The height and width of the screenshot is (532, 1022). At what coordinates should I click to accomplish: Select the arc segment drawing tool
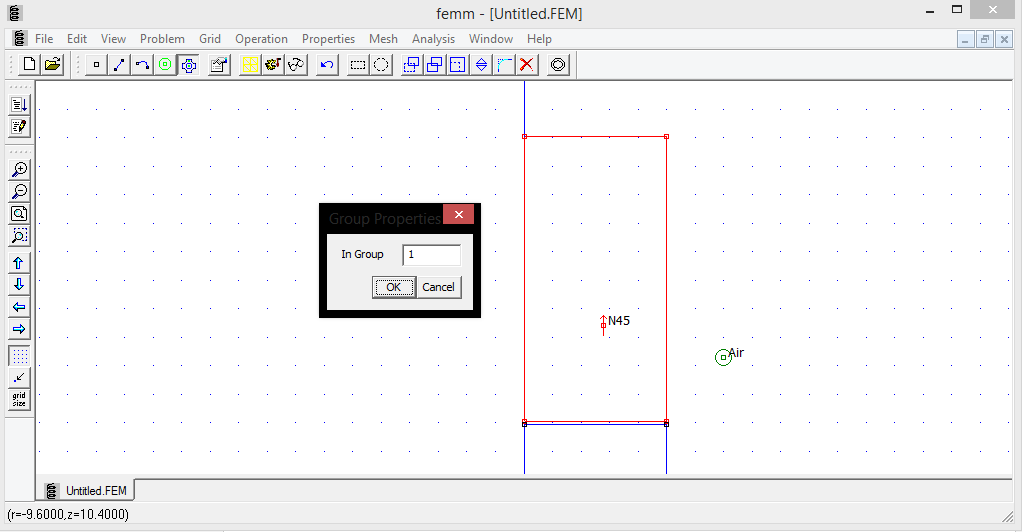click(142, 65)
